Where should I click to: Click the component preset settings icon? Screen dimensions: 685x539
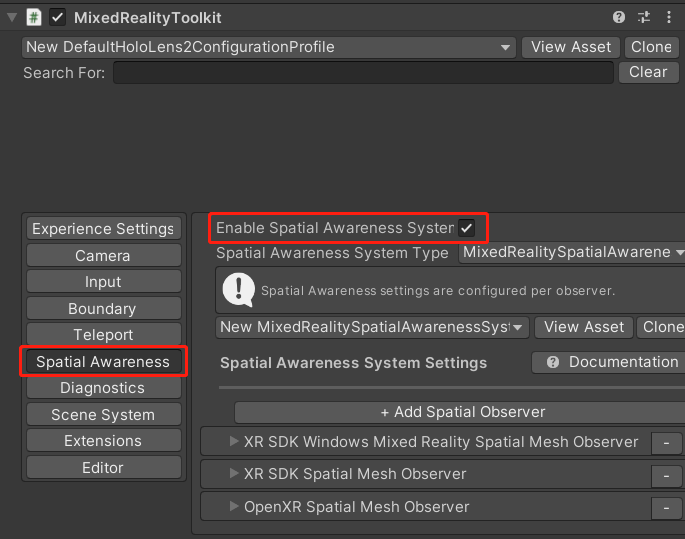click(x=643, y=18)
